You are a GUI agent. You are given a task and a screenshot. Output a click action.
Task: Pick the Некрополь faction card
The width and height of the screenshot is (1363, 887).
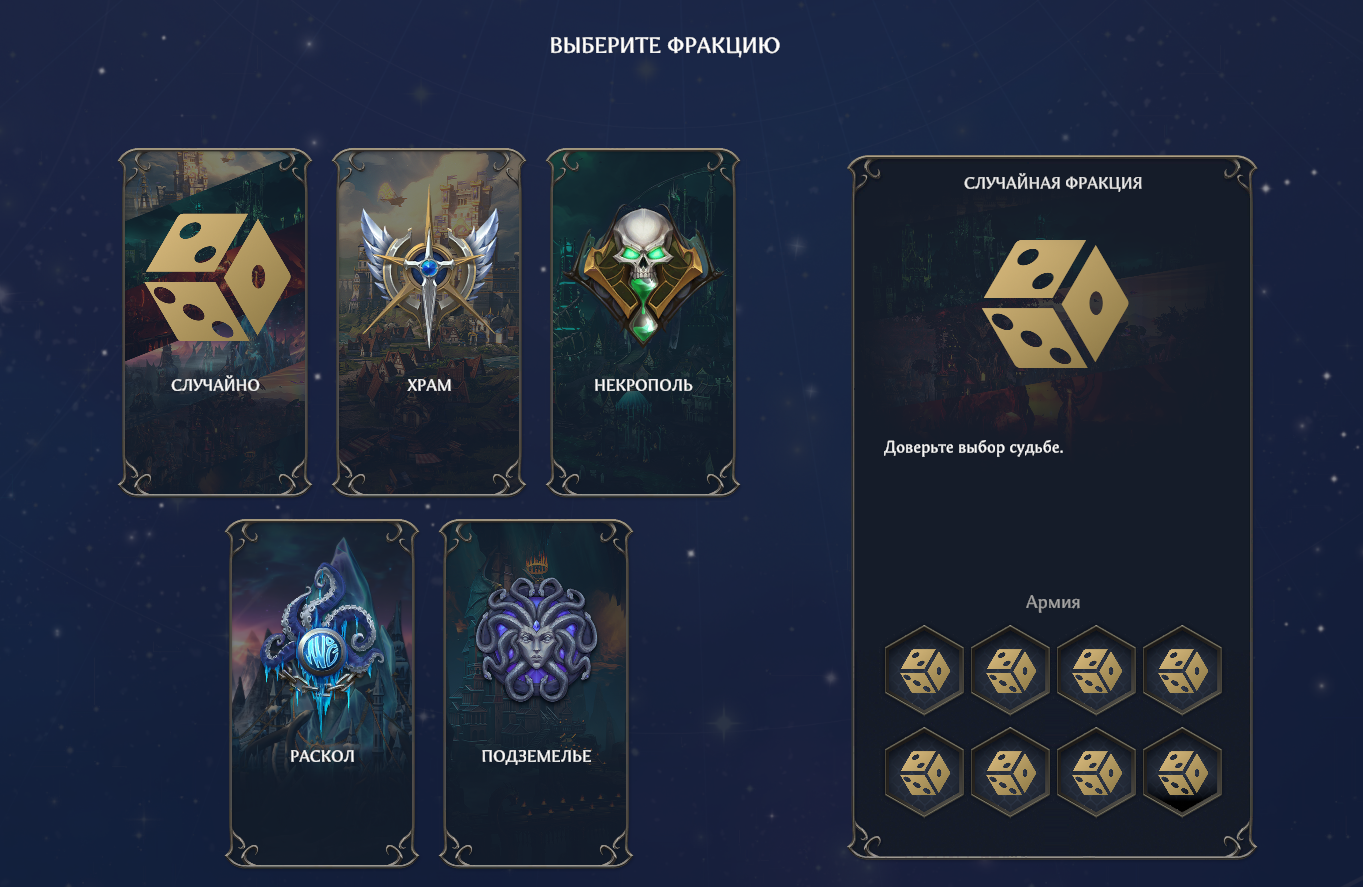coord(643,322)
